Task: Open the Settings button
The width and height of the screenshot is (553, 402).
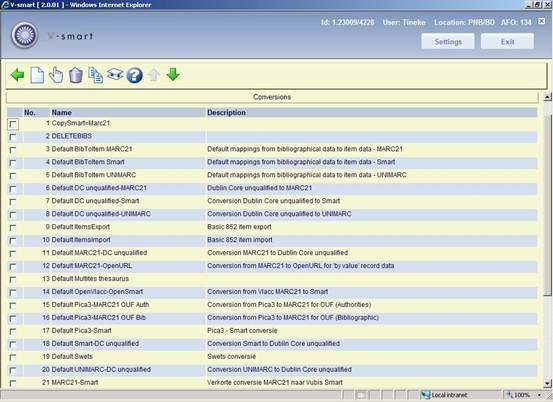Action: (x=448, y=42)
